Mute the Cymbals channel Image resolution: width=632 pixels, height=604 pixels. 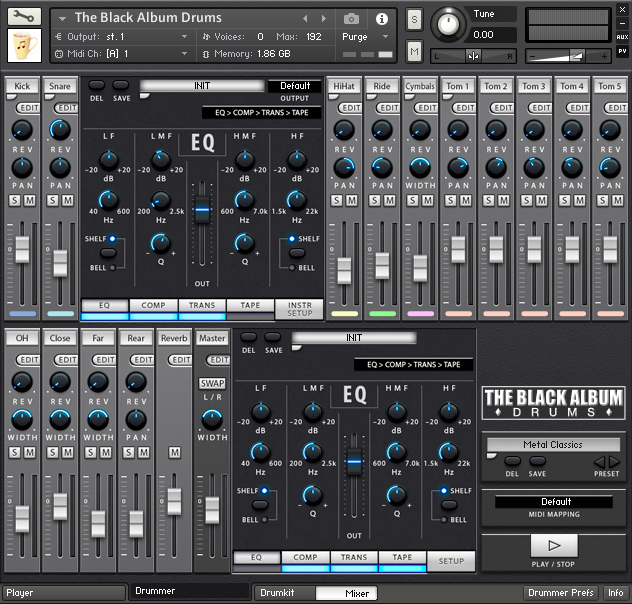(x=427, y=200)
